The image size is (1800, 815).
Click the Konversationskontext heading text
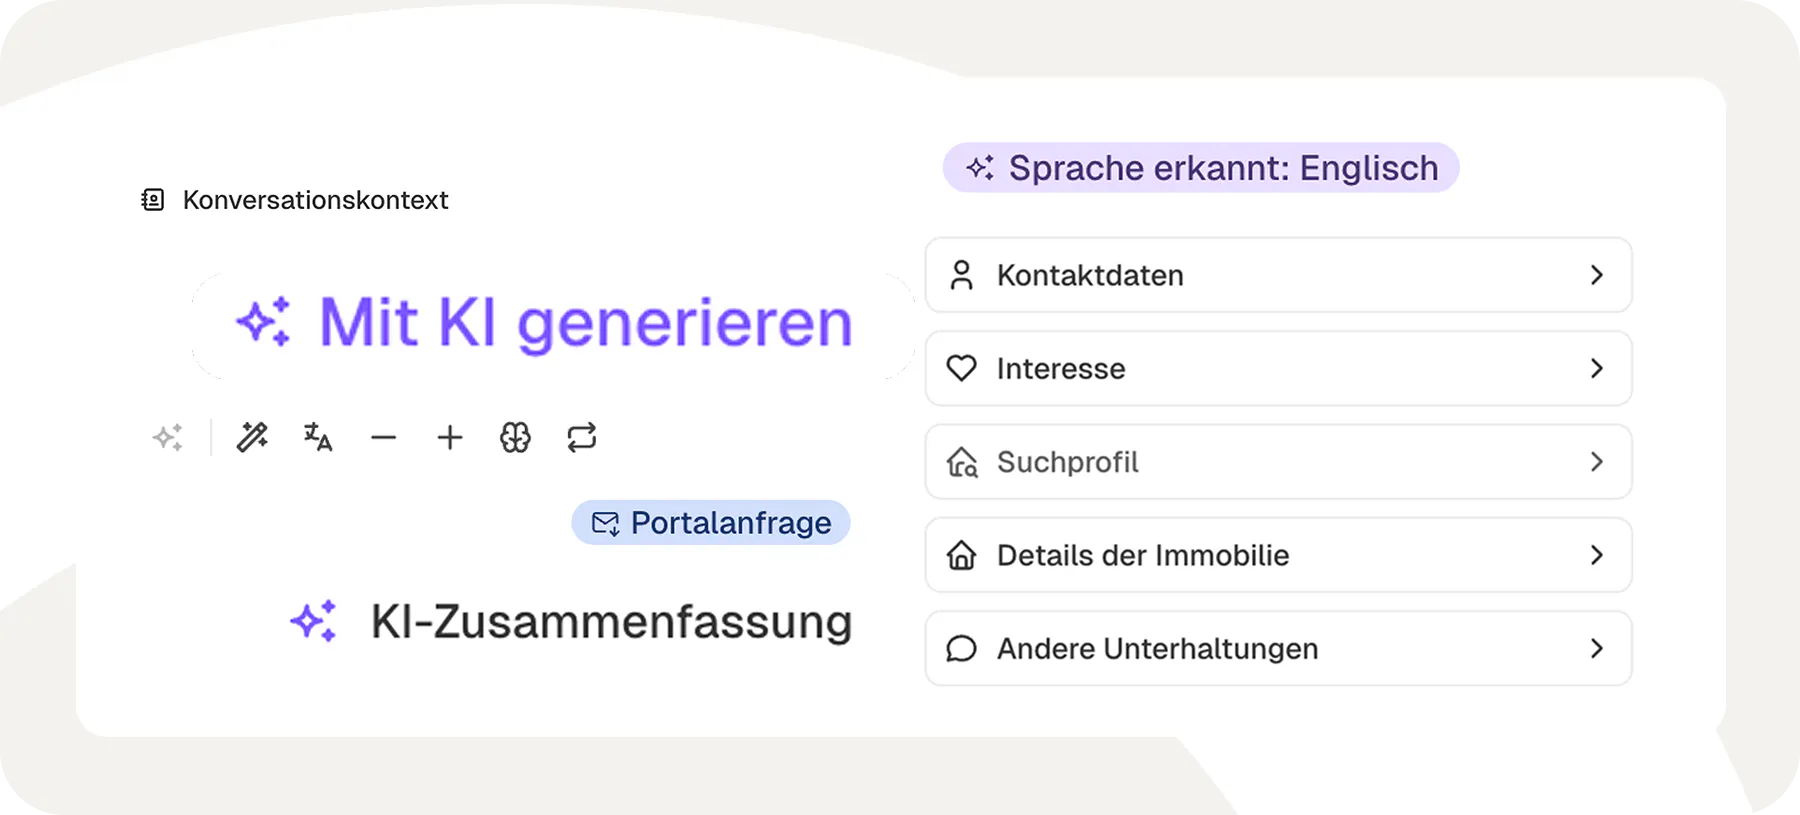[315, 200]
